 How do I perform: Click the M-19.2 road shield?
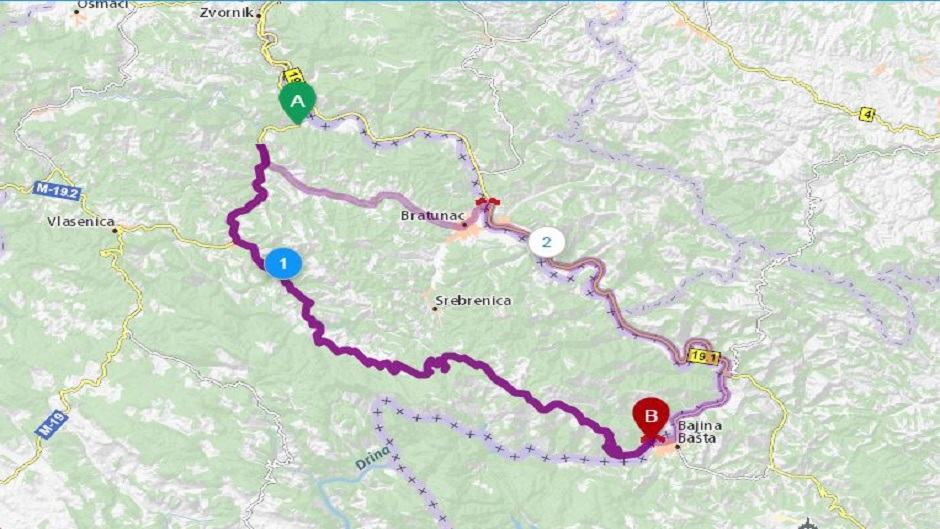57,192
